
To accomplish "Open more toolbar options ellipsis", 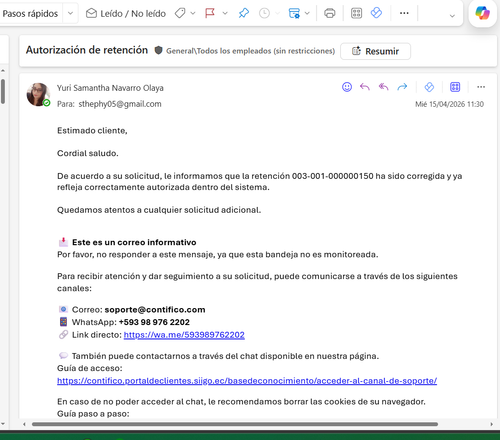I will tap(404, 13).
